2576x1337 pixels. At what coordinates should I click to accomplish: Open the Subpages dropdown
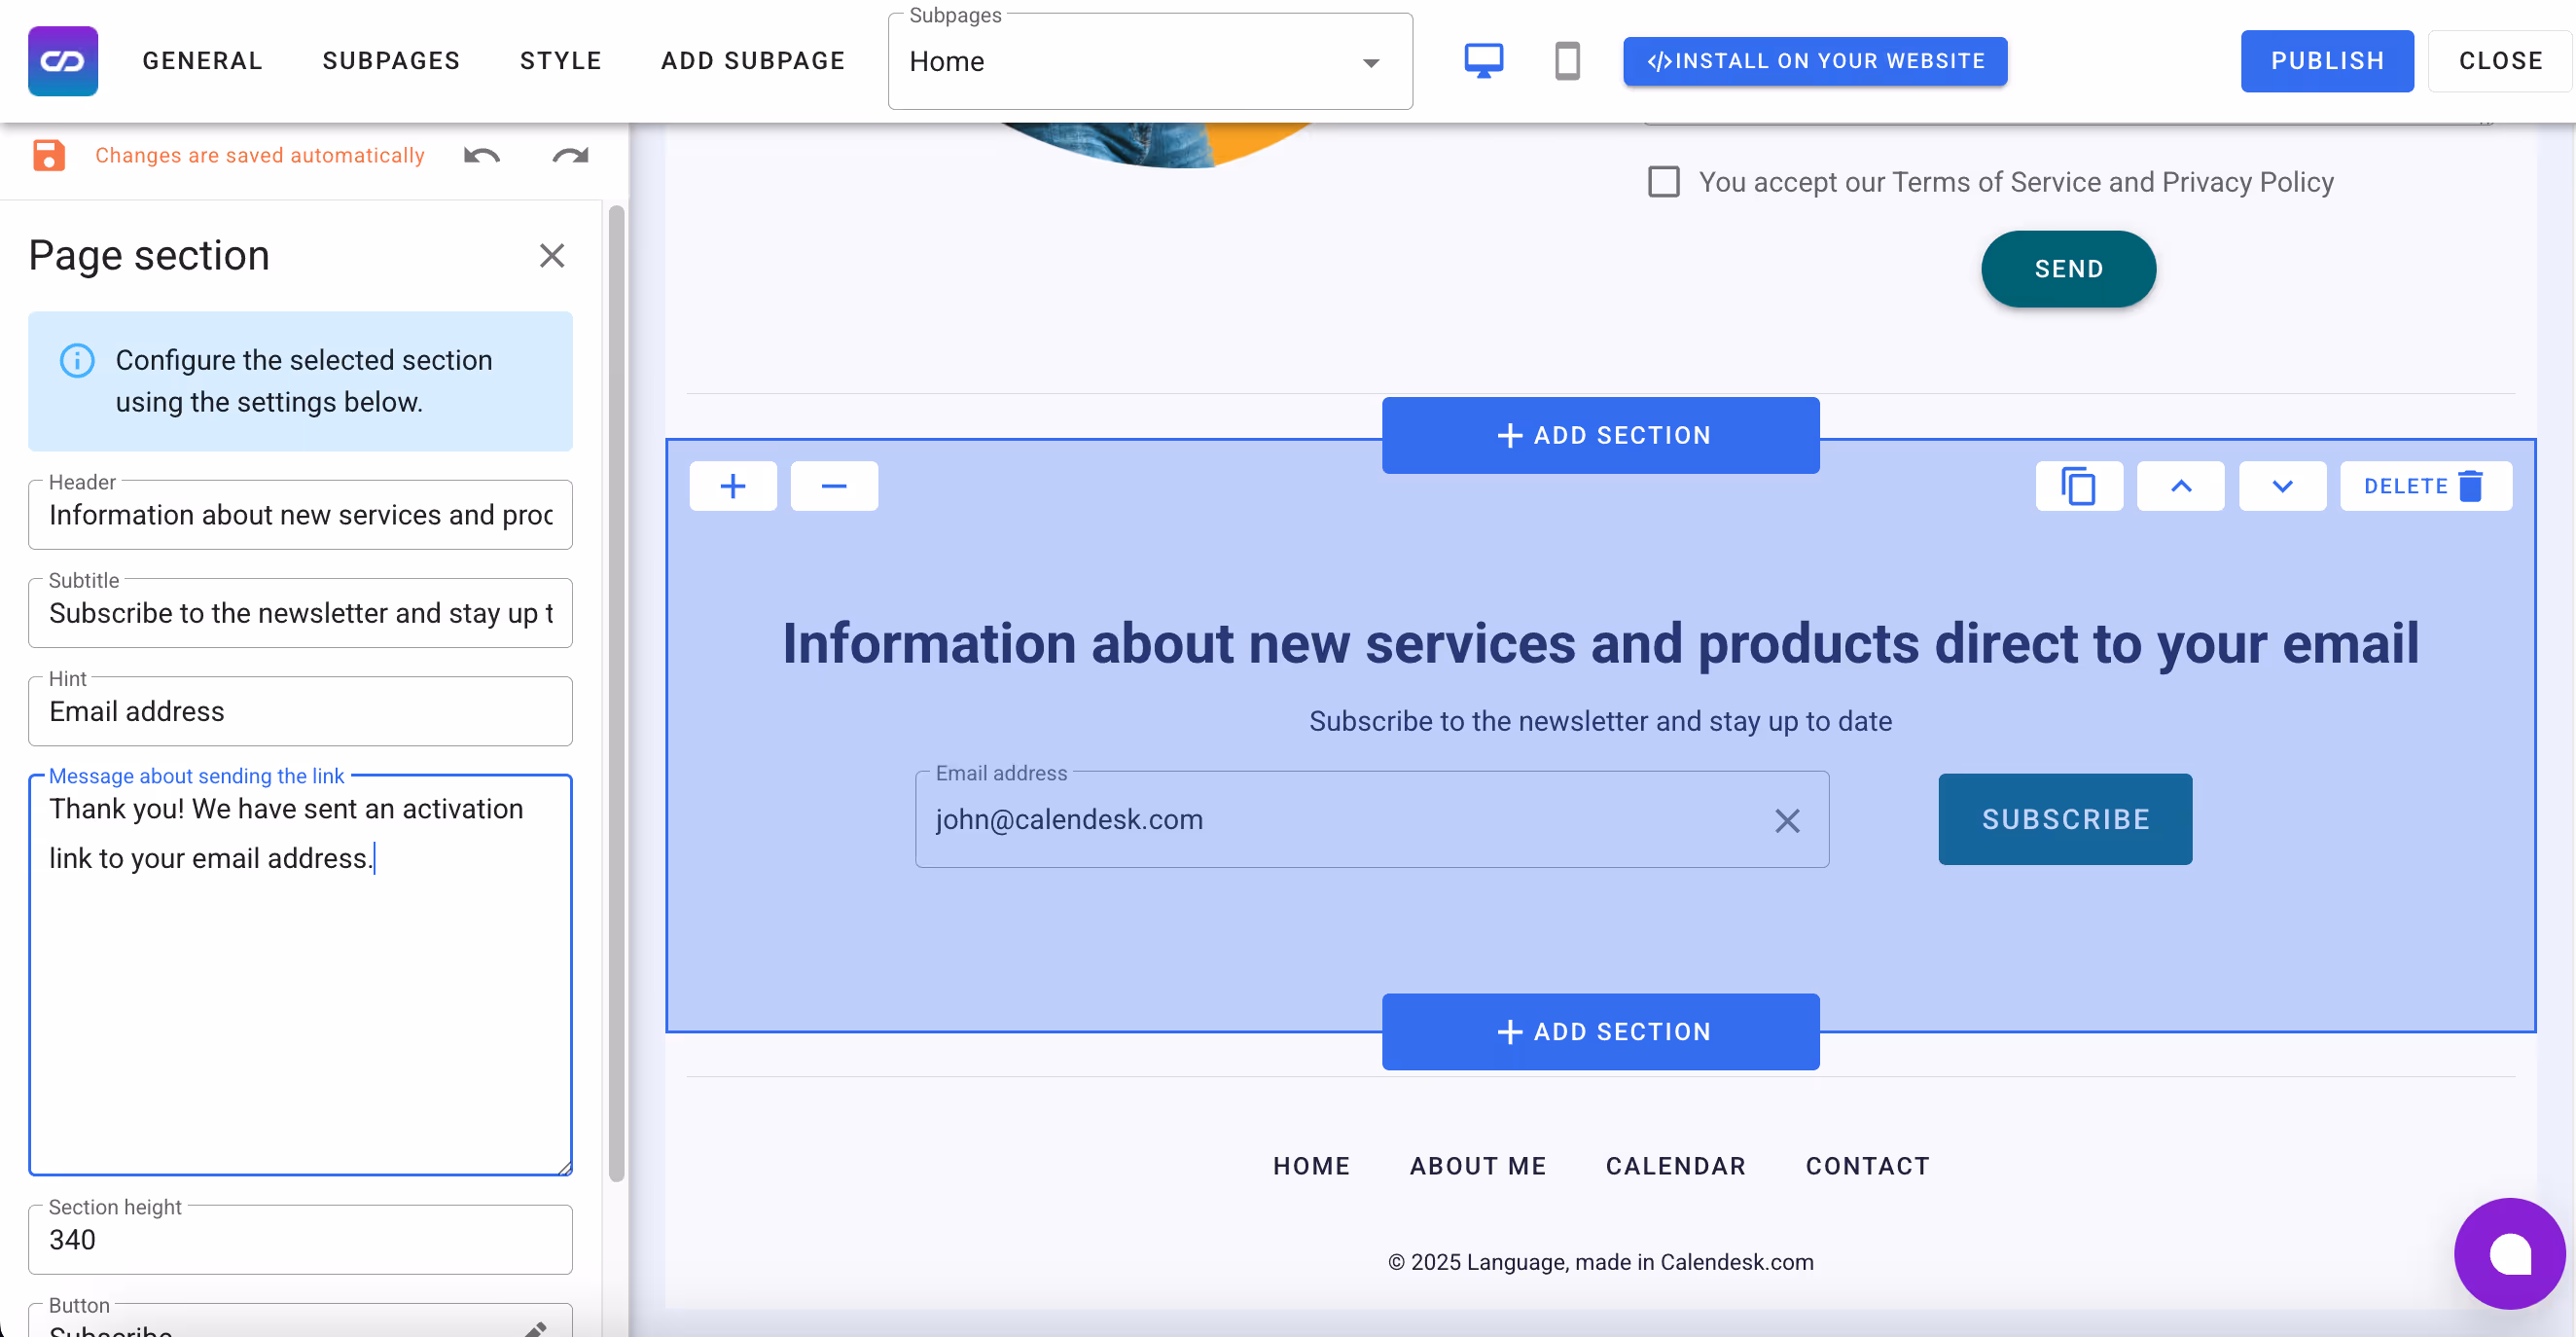[x=1370, y=61]
